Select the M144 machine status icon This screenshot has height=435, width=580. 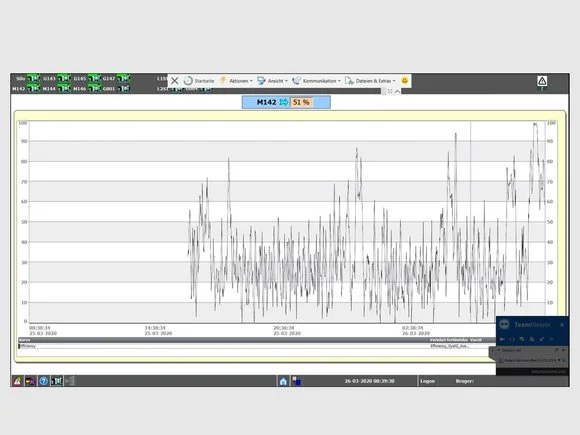click(64, 88)
